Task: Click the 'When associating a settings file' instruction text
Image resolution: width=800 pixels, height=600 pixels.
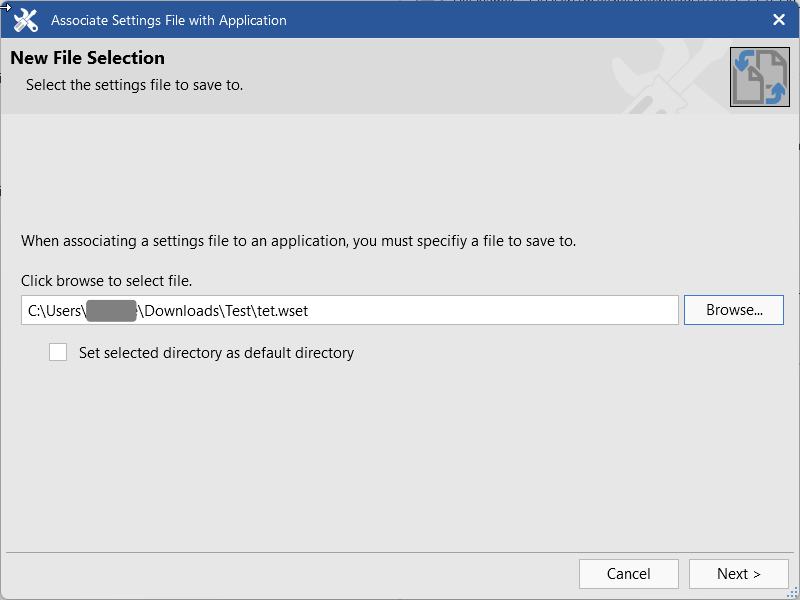Action: [x=298, y=241]
